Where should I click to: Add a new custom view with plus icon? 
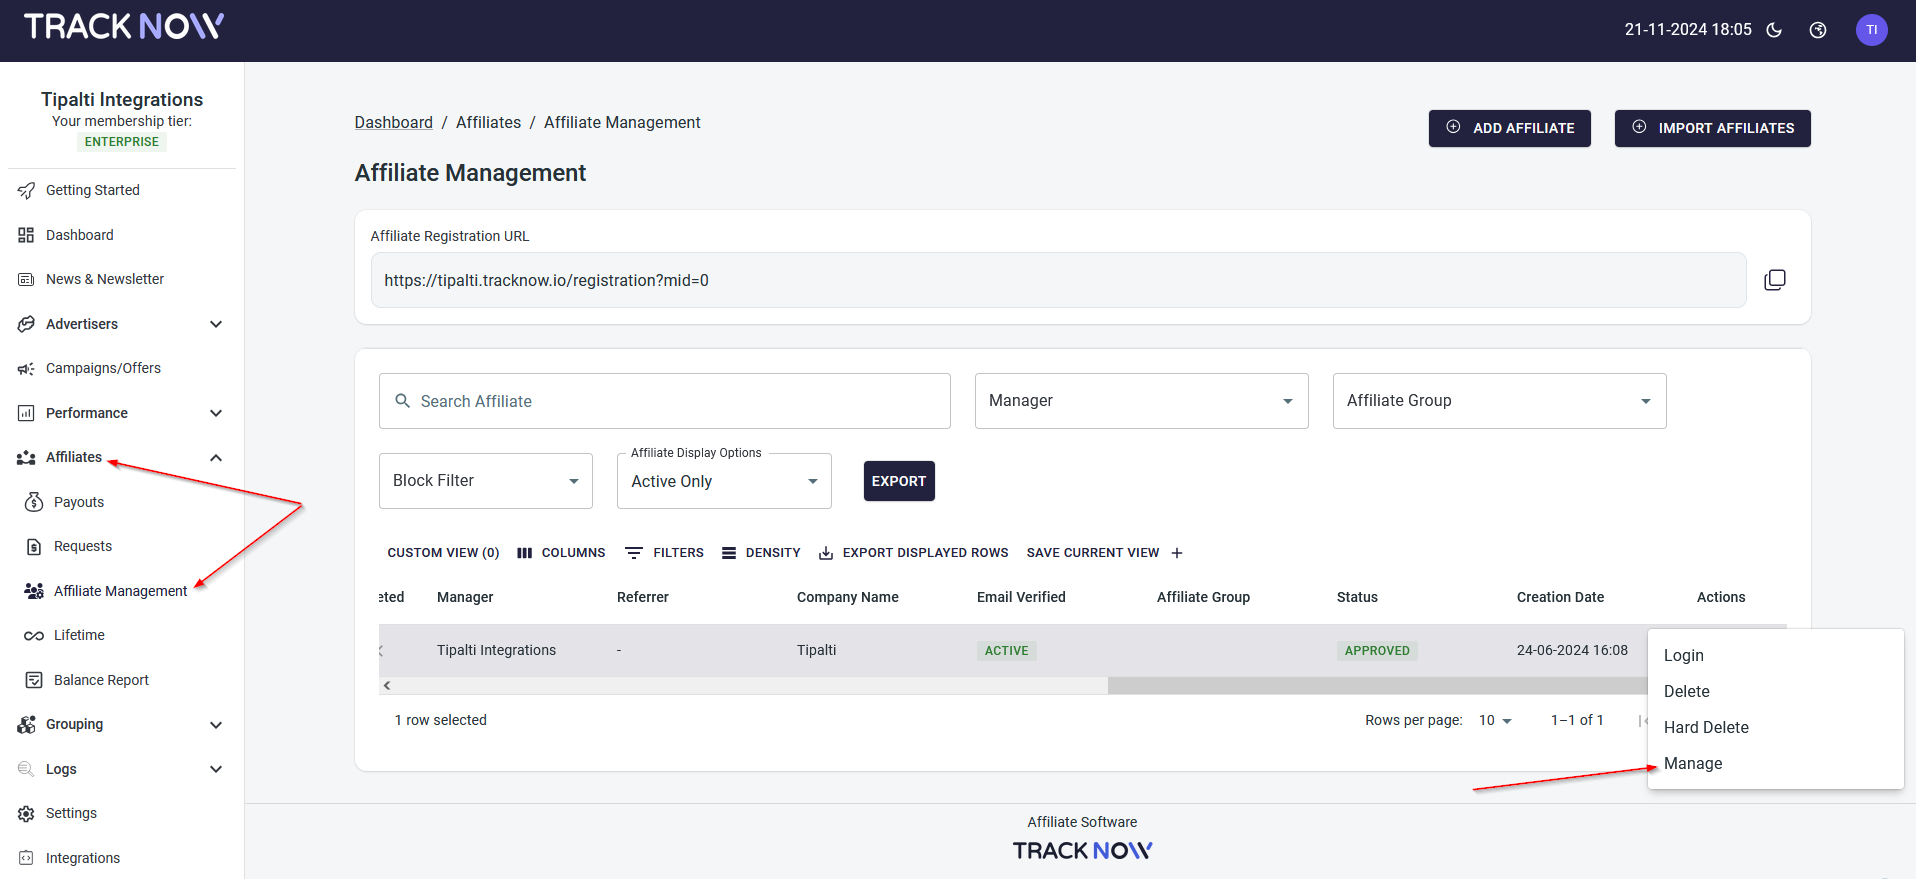[x=1177, y=553]
